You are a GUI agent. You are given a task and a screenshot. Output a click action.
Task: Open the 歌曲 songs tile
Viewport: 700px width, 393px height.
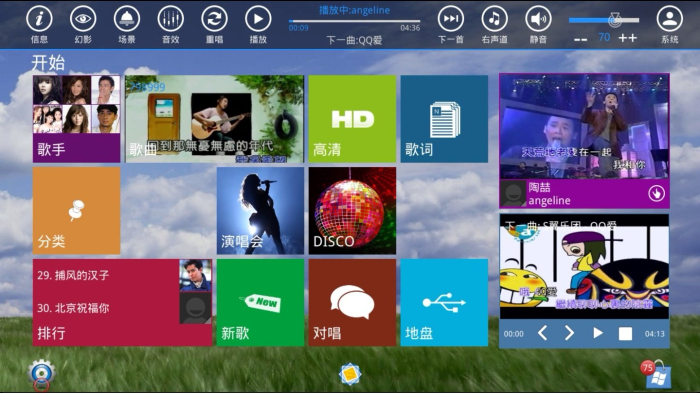click(x=214, y=119)
